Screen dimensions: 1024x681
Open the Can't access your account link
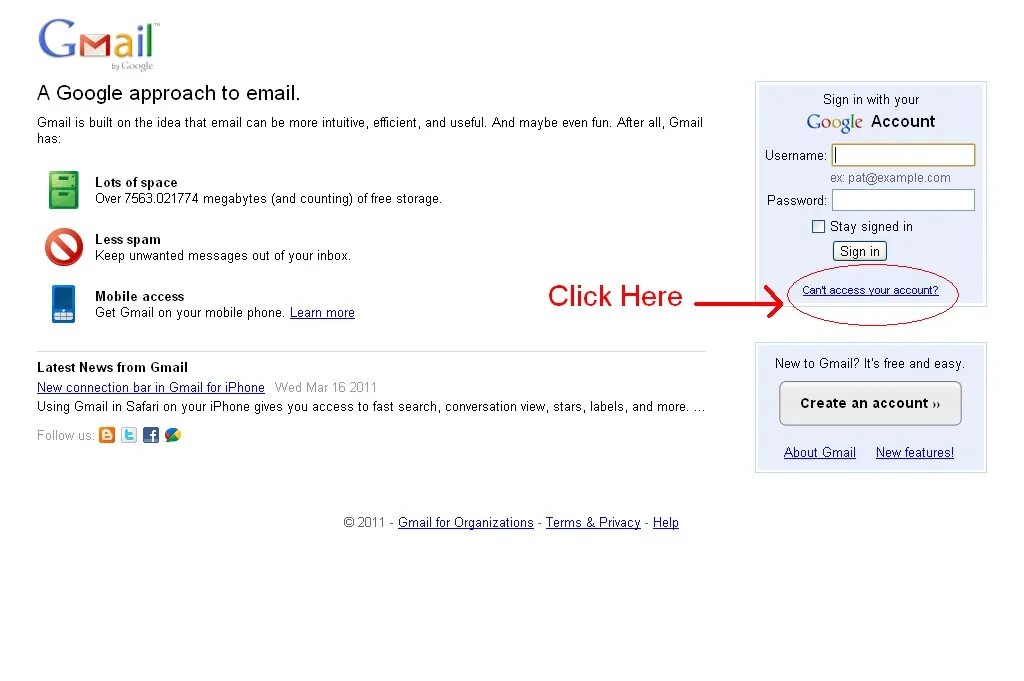[870, 290]
